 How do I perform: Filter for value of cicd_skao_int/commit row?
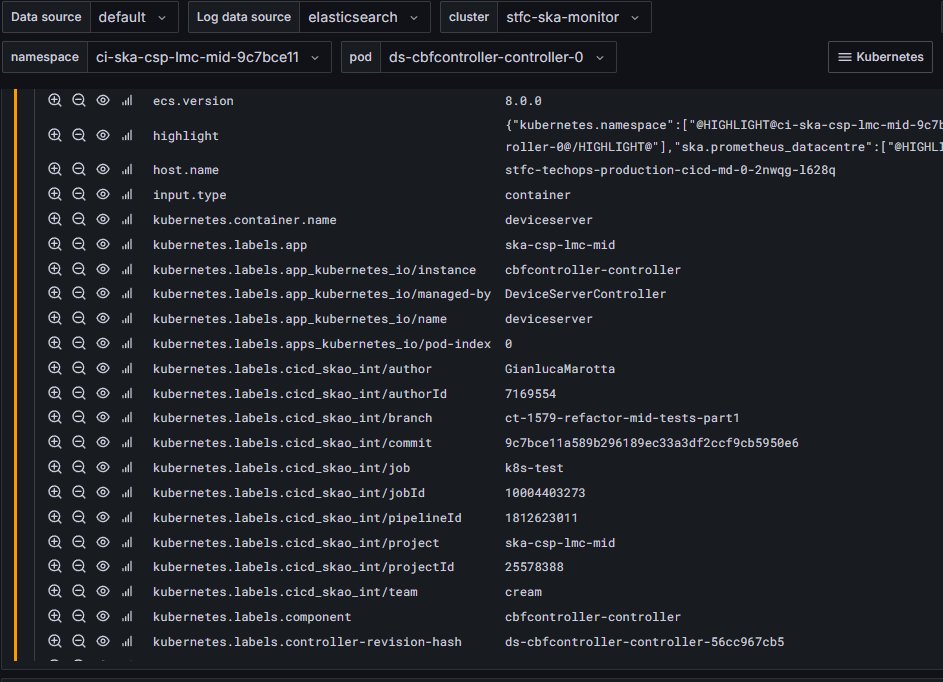(55, 442)
